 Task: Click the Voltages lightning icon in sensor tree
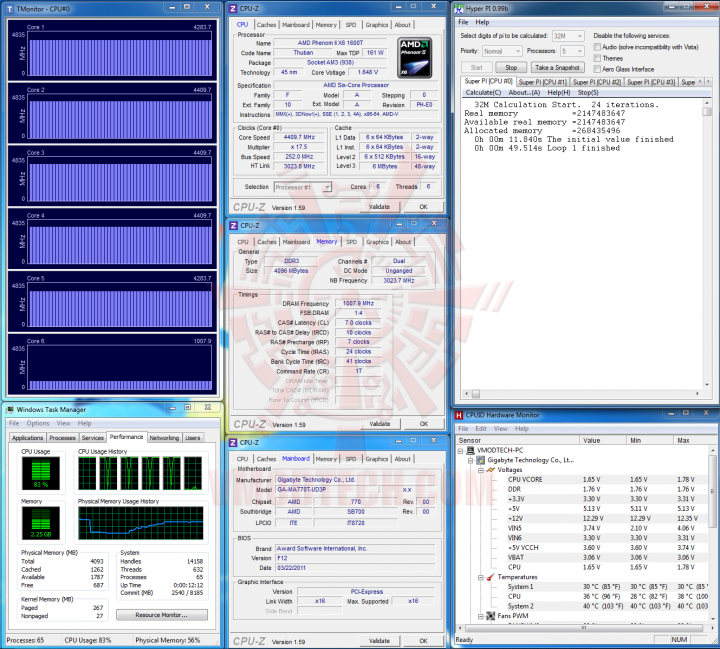[x=490, y=470]
